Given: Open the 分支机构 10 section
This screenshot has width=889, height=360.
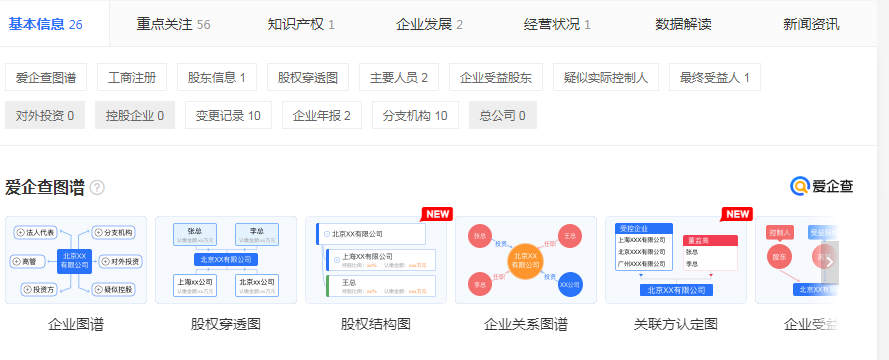Looking at the screenshot, I should 415,116.
